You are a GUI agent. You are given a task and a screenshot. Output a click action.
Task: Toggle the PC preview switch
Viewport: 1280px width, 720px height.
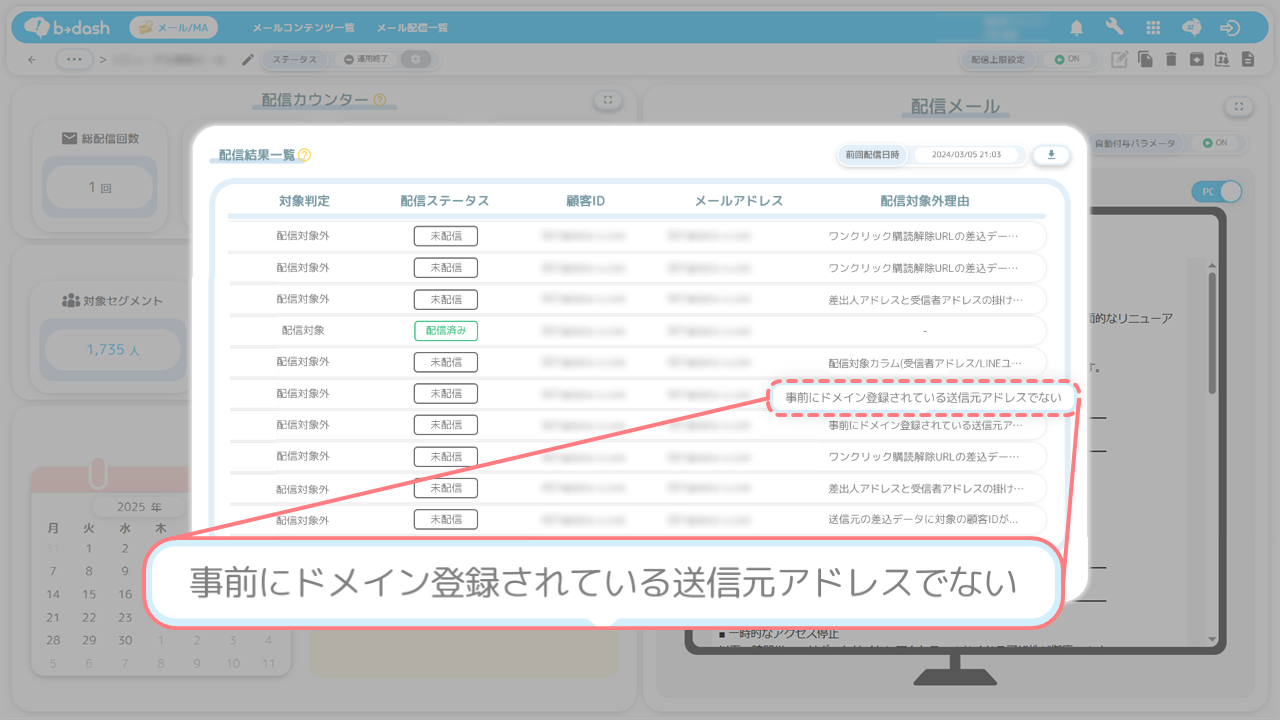click(1216, 191)
